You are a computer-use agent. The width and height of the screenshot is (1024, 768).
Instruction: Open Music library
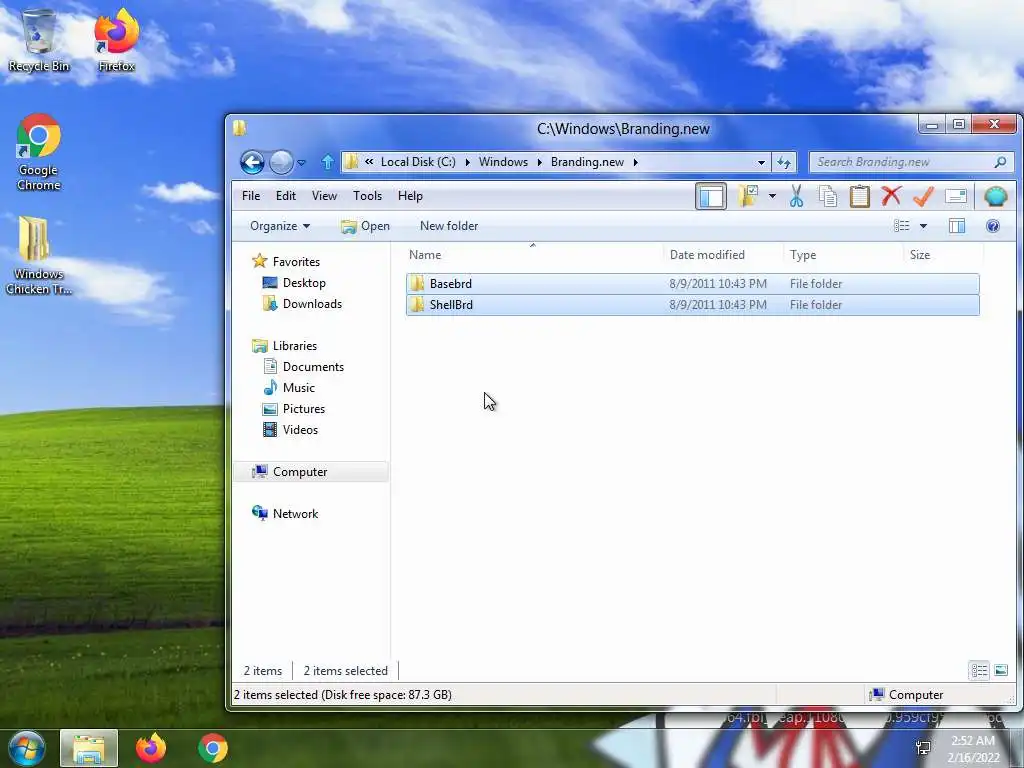[289, 388]
